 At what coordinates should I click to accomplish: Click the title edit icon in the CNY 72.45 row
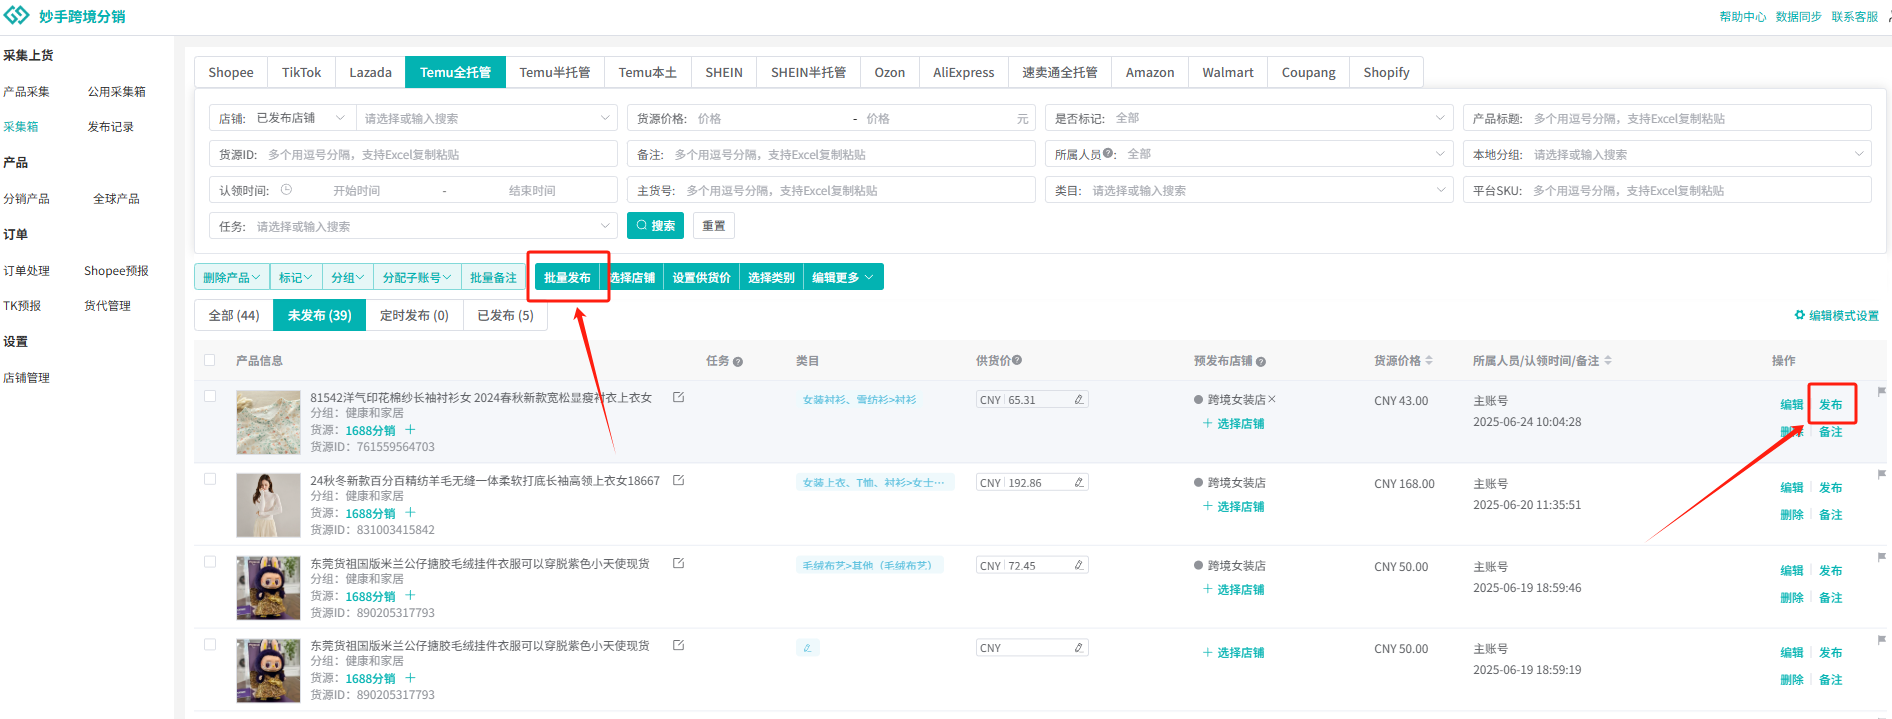click(x=678, y=563)
